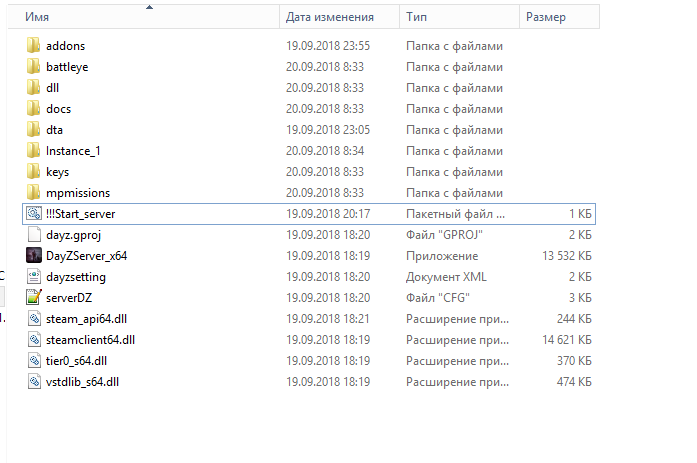Screen dimensions: 697x463
Task: Select the mpmissions folder name
Action: 78,193
